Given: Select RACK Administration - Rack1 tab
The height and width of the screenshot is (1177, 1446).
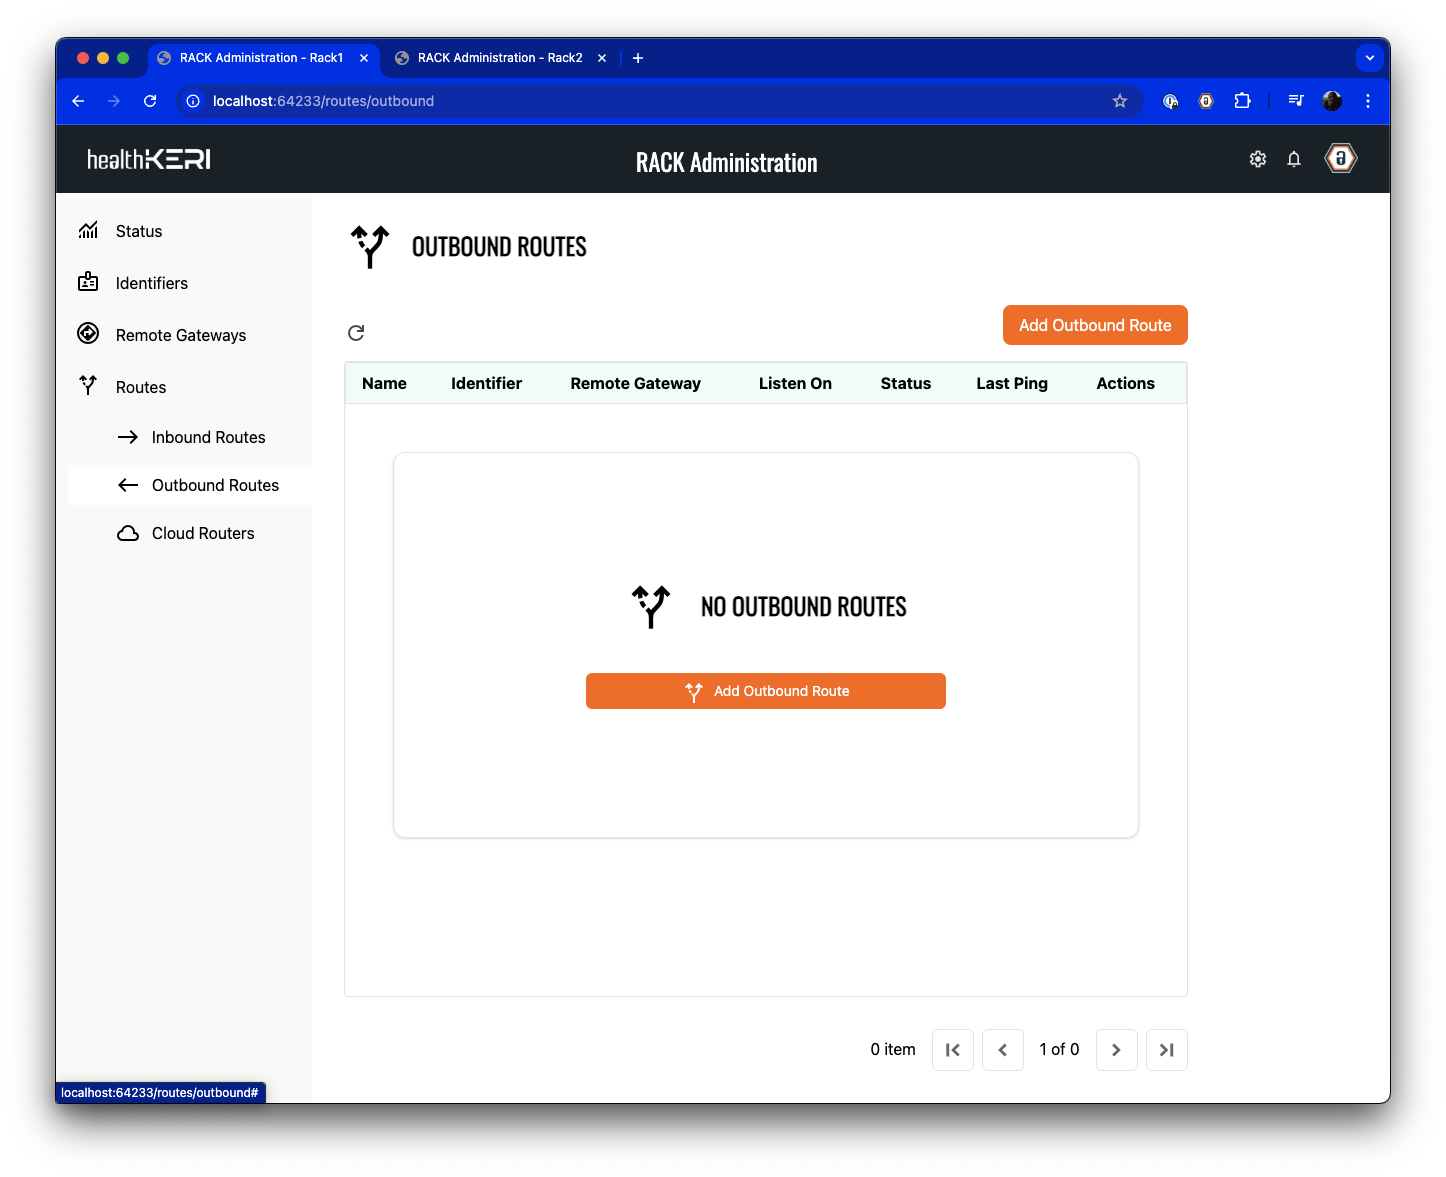Looking at the screenshot, I should 262,58.
